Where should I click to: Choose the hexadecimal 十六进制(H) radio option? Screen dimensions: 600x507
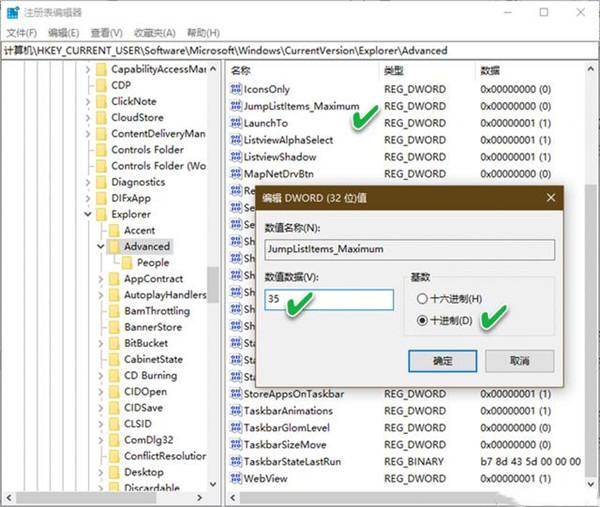tap(422, 298)
